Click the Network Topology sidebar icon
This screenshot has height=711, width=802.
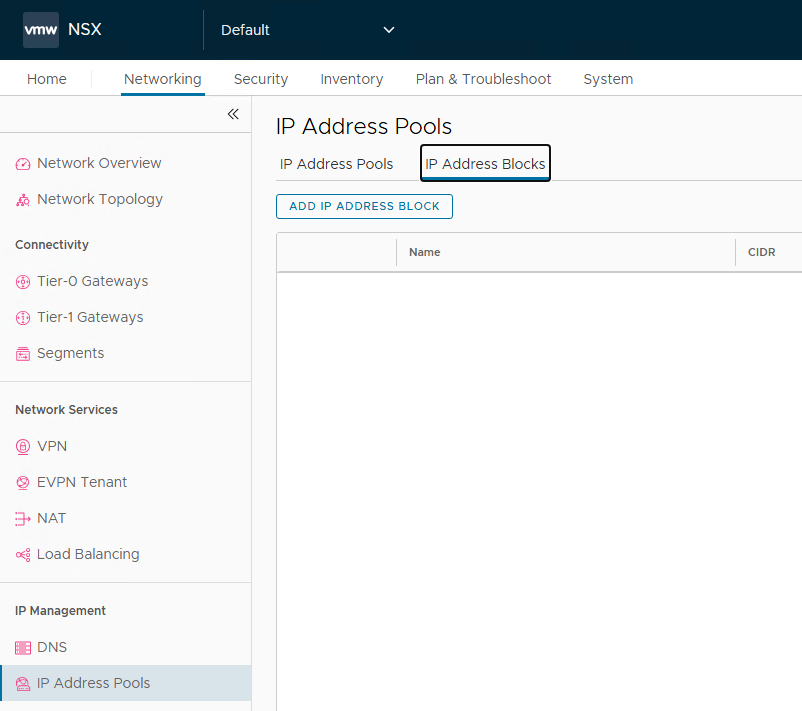click(23, 200)
